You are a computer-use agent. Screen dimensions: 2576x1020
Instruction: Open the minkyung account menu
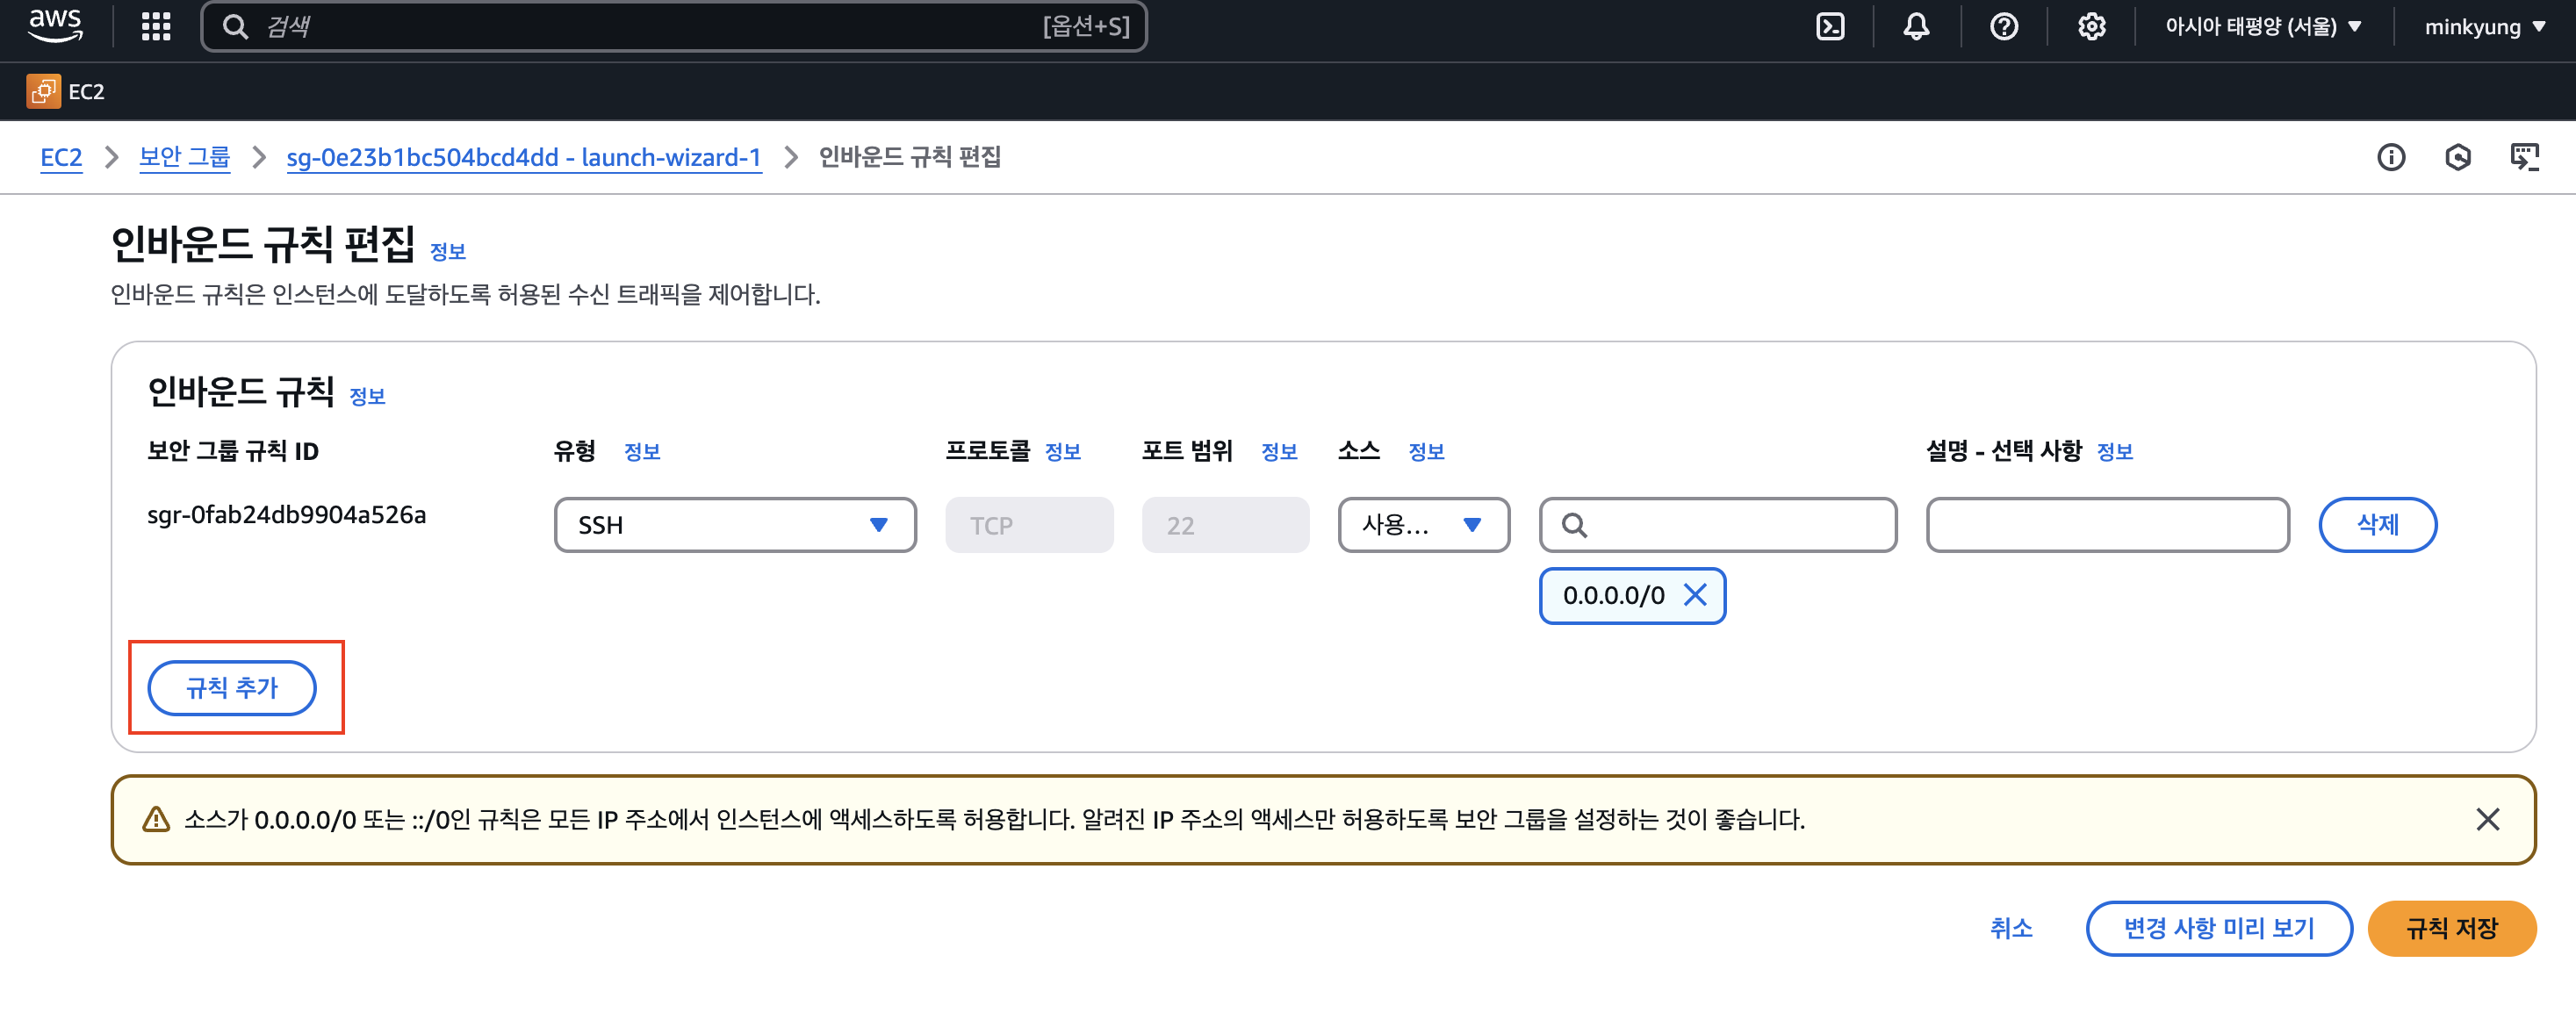(x=2484, y=27)
